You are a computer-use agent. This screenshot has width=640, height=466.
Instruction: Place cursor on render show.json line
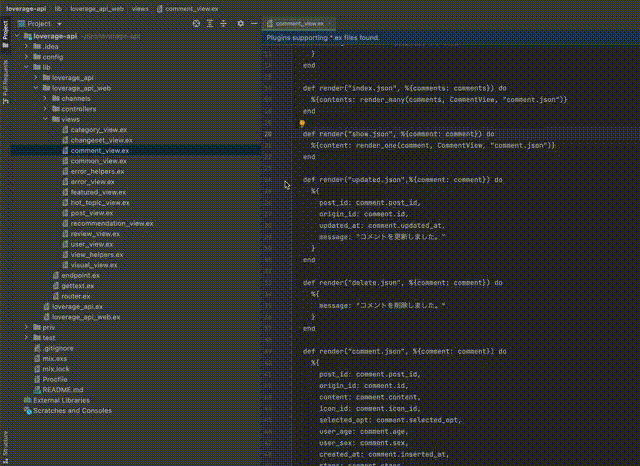point(398,134)
